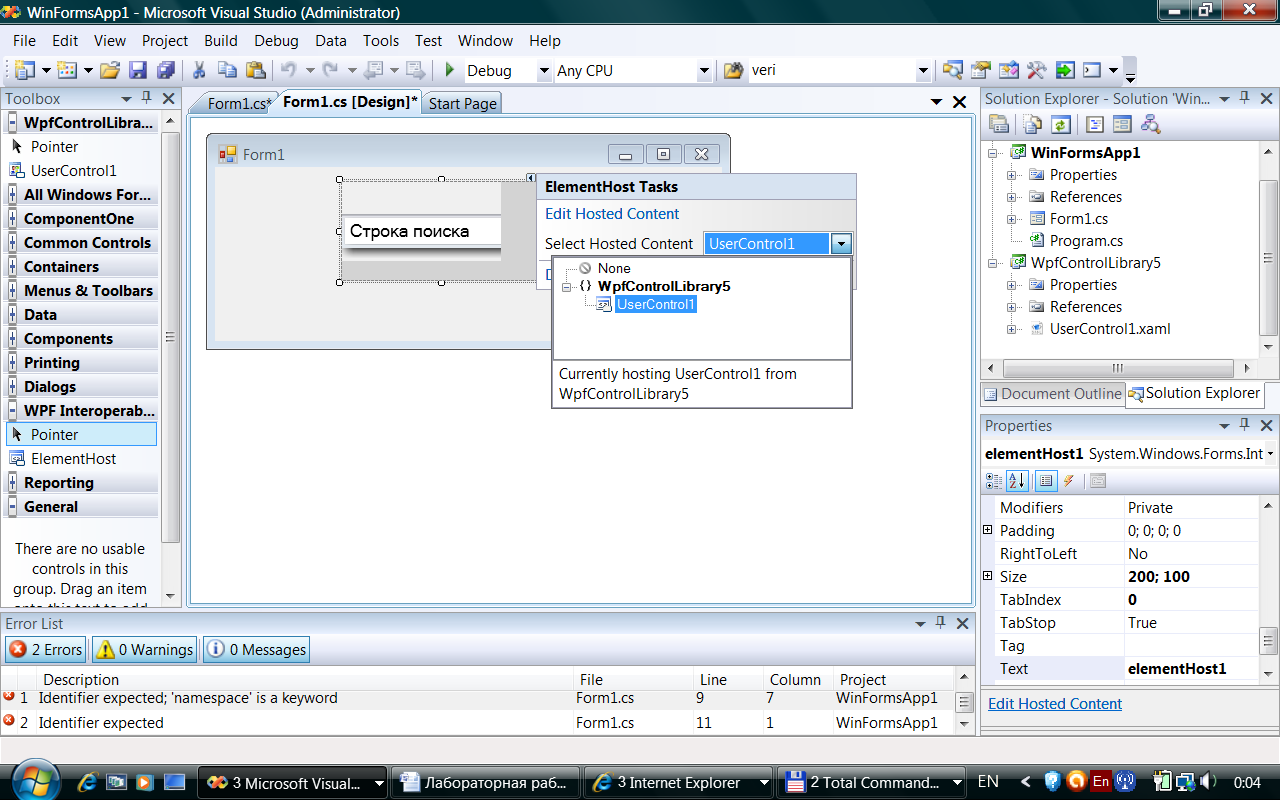Screen dimensions: 1280x800
Task: Open the Debug configuration dropdown
Action: click(x=544, y=71)
